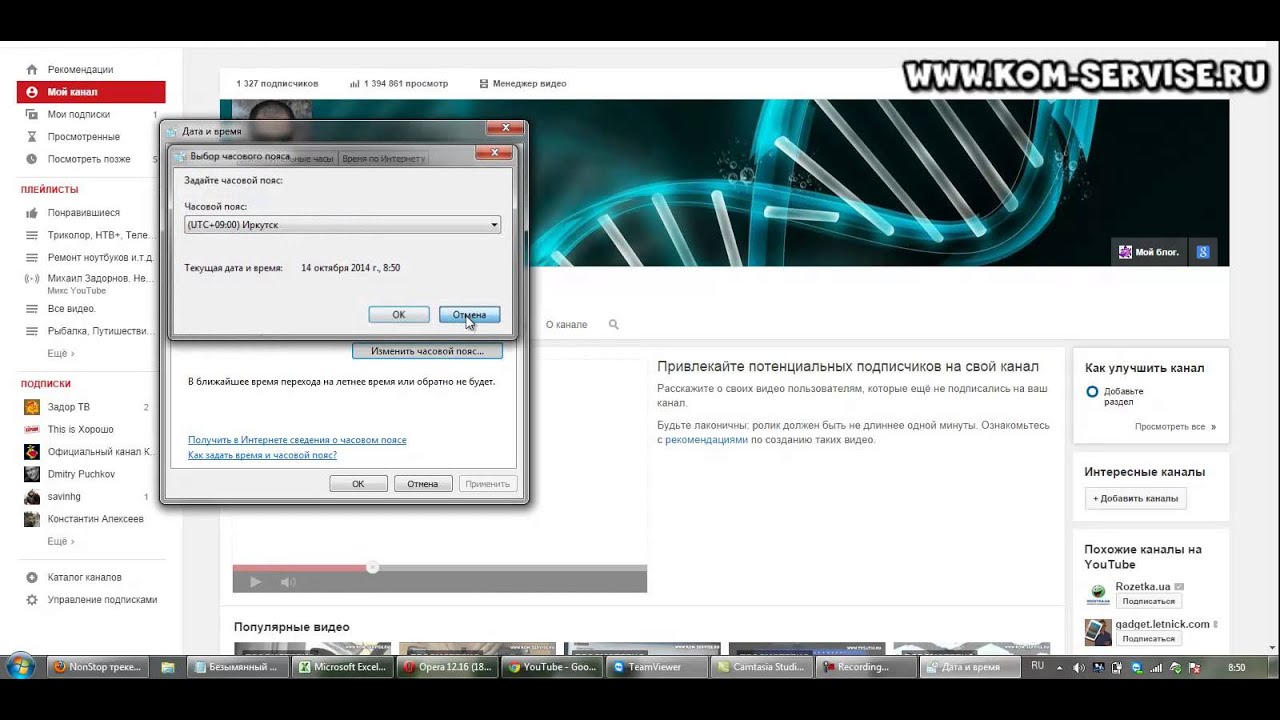Click the Михаил Задорнов mix radio icon
This screenshot has width=1280, height=720.
click(x=31, y=279)
